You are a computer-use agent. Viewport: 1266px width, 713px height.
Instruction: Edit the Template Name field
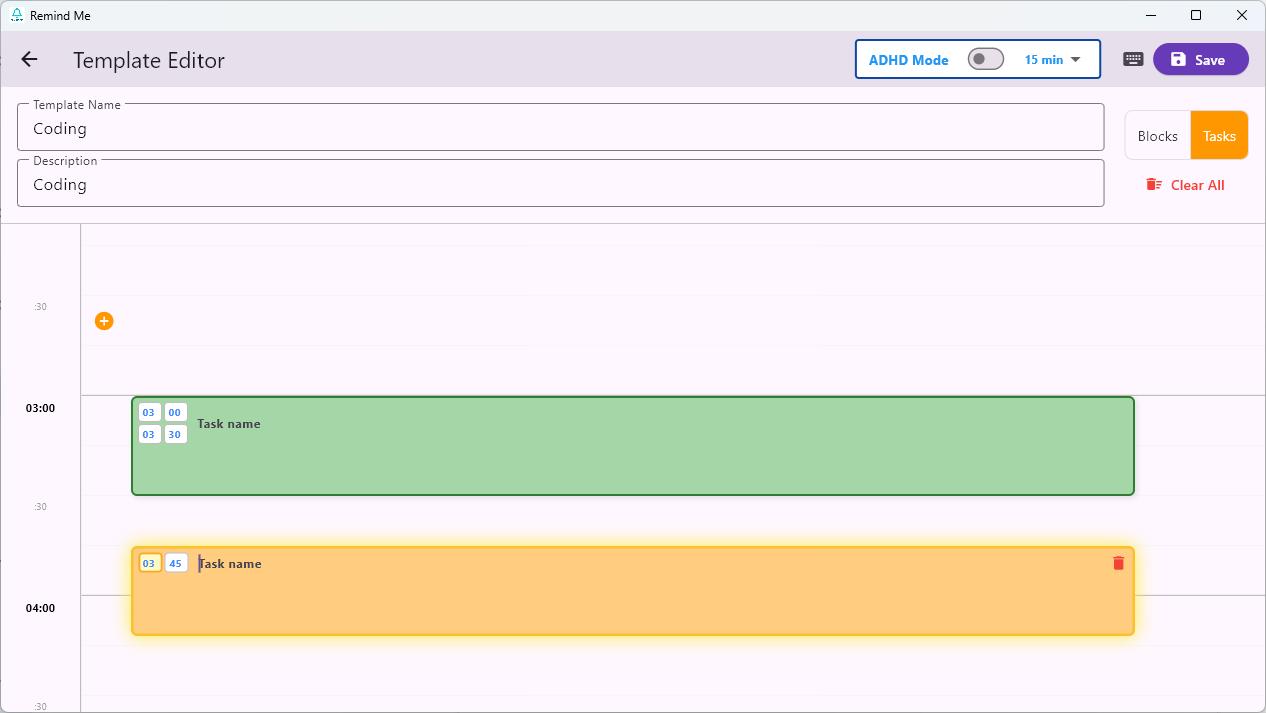[560, 127]
